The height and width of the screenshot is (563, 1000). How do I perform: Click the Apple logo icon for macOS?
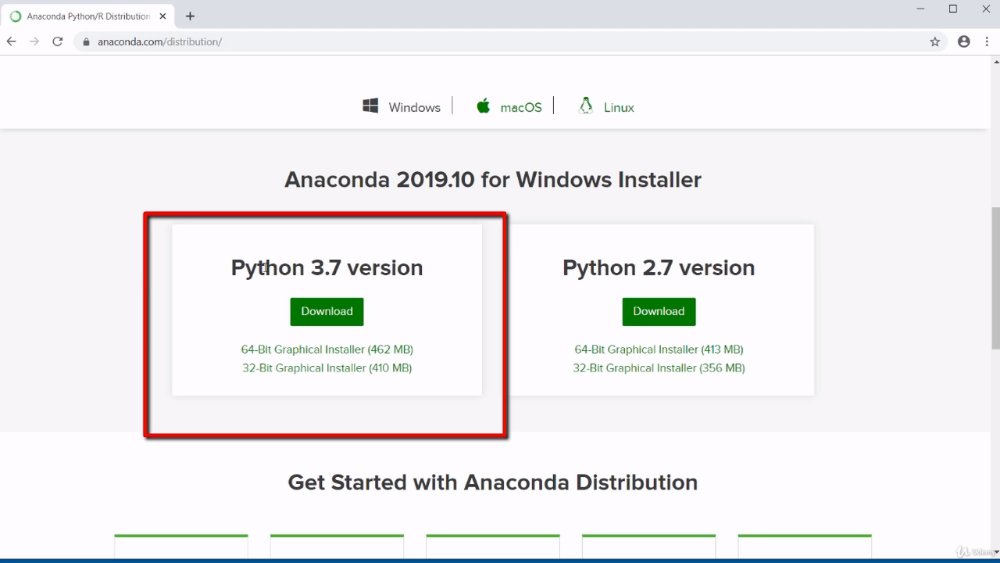[483, 106]
